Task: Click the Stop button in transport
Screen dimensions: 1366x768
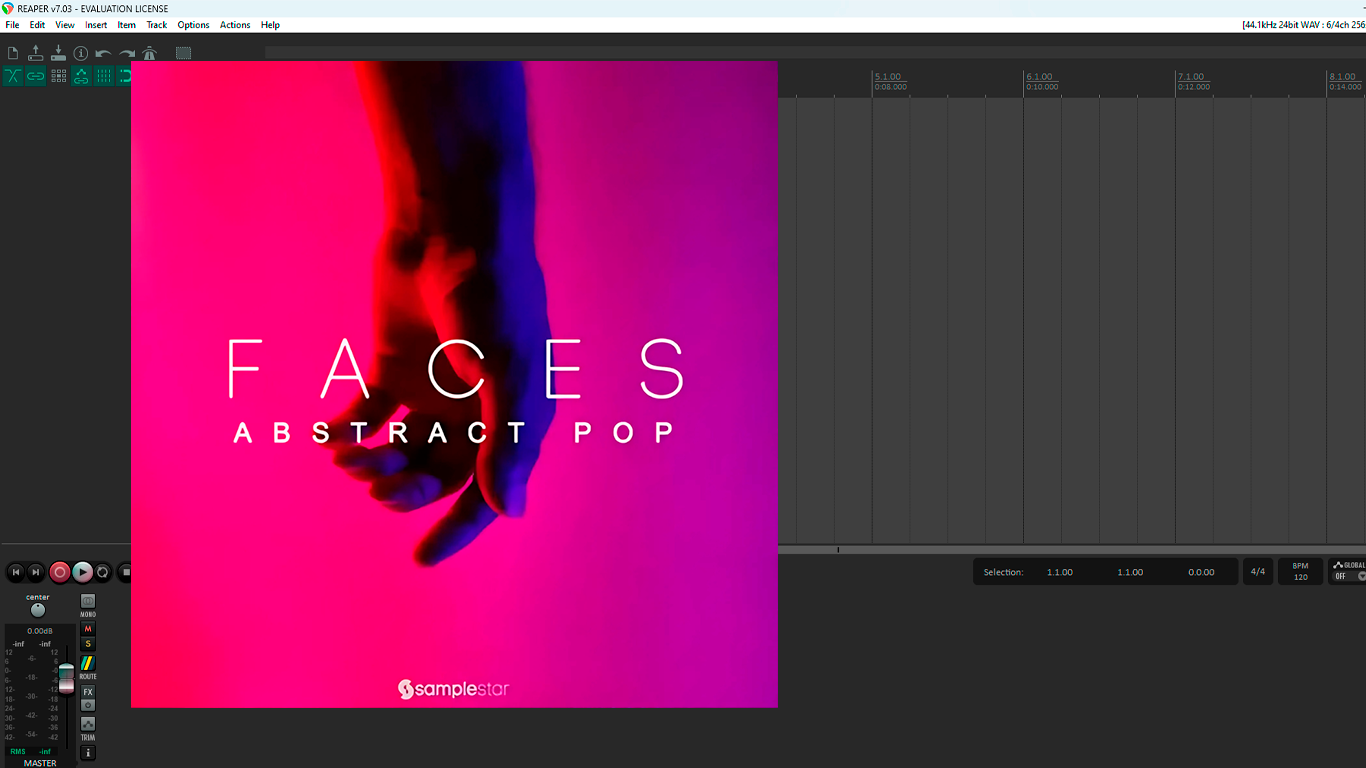Action: pos(125,572)
